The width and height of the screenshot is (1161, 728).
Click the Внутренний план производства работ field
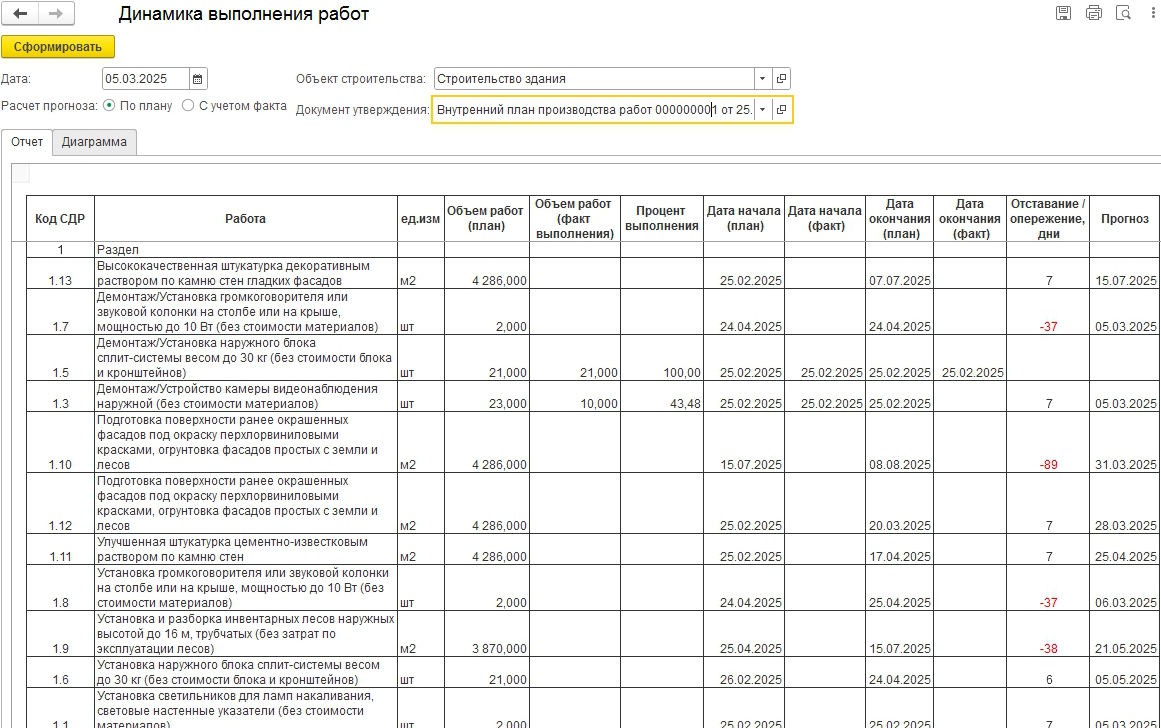[594, 110]
